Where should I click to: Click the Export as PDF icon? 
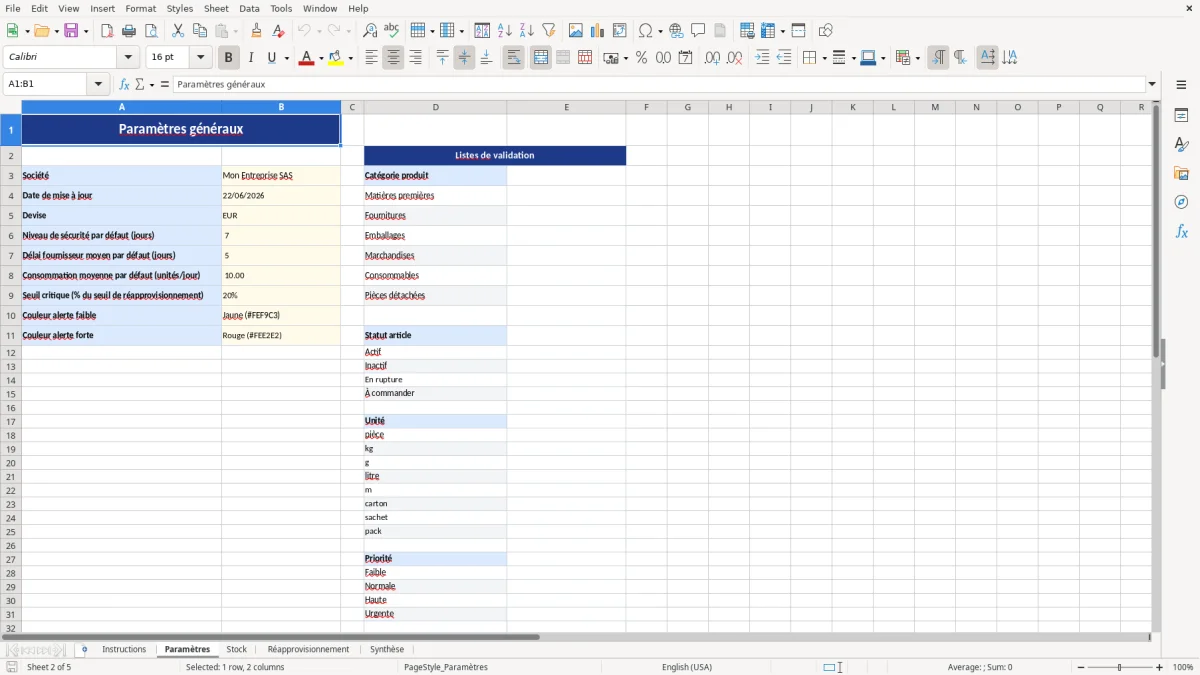click(x=107, y=31)
